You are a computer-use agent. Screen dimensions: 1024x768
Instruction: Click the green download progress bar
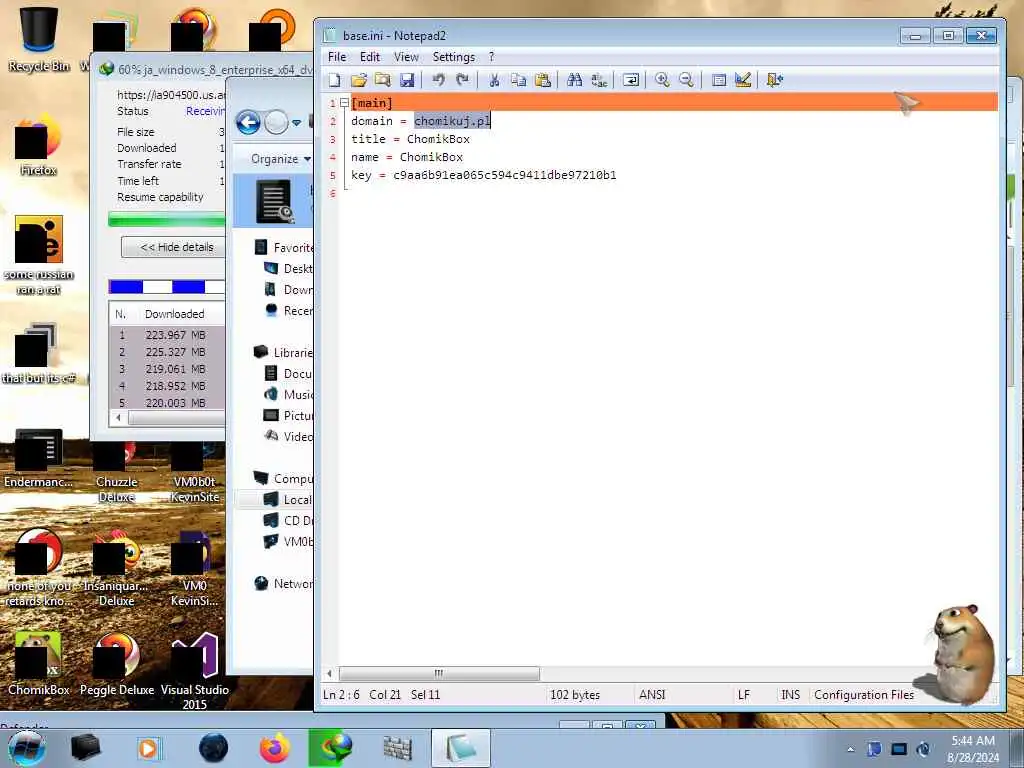pyautogui.click(x=167, y=219)
